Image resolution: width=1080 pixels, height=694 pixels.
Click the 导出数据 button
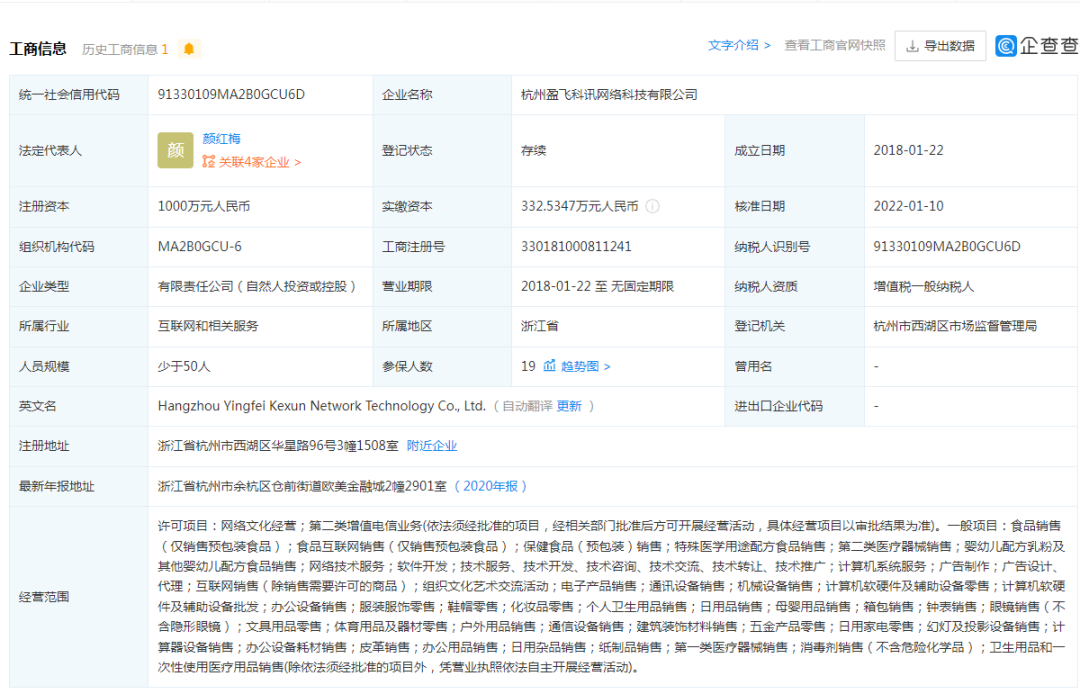coord(940,46)
